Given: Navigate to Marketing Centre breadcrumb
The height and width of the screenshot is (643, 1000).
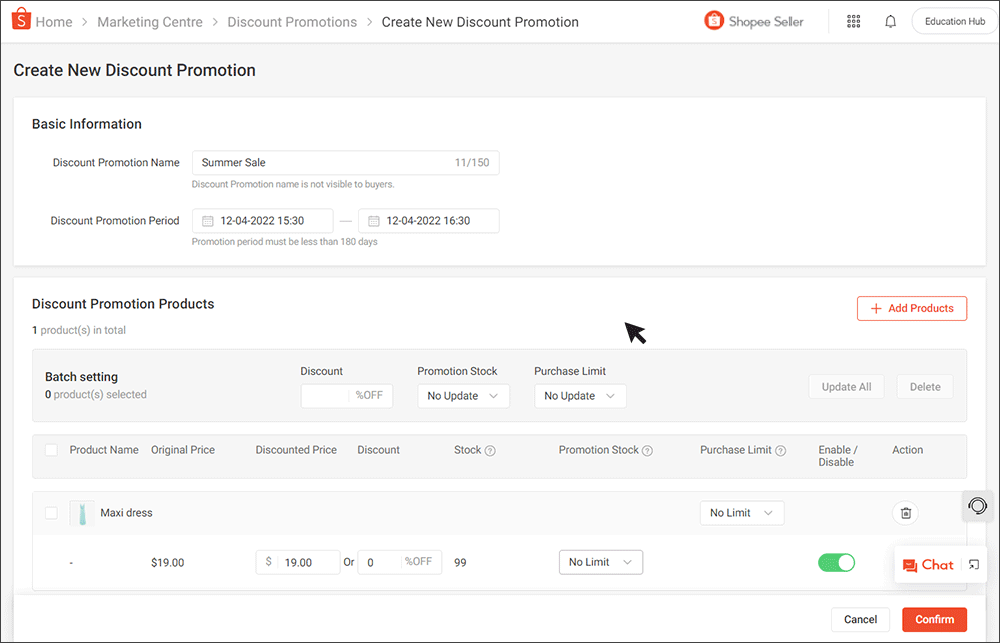Looking at the screenshot, I should coord(150,21).
